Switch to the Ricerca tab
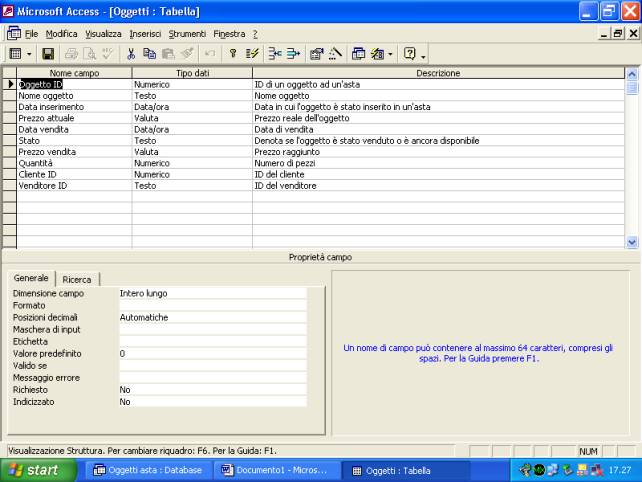642x482 pixels. point(77,280)
